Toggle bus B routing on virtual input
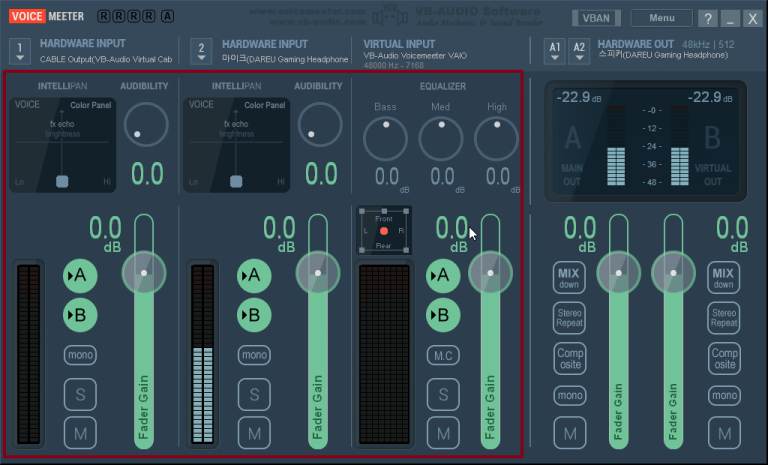Viewport: 768px width, 465px height. 443,315
